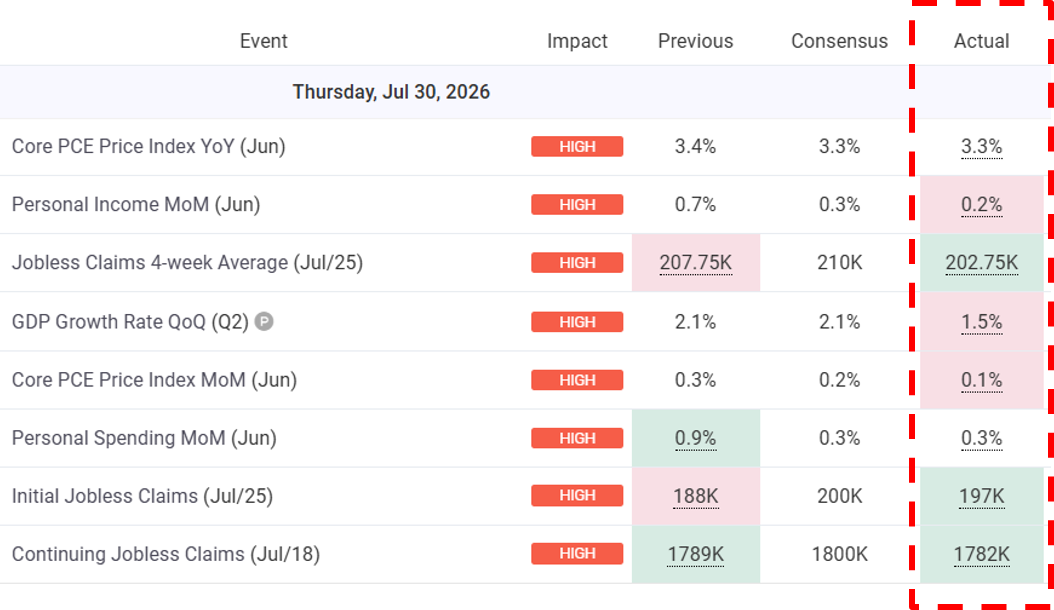This screenshot has width=1054, height=610.
Task: Open the Personal Spending MoM (Jun) event
Action: click(x=145, y=438)
